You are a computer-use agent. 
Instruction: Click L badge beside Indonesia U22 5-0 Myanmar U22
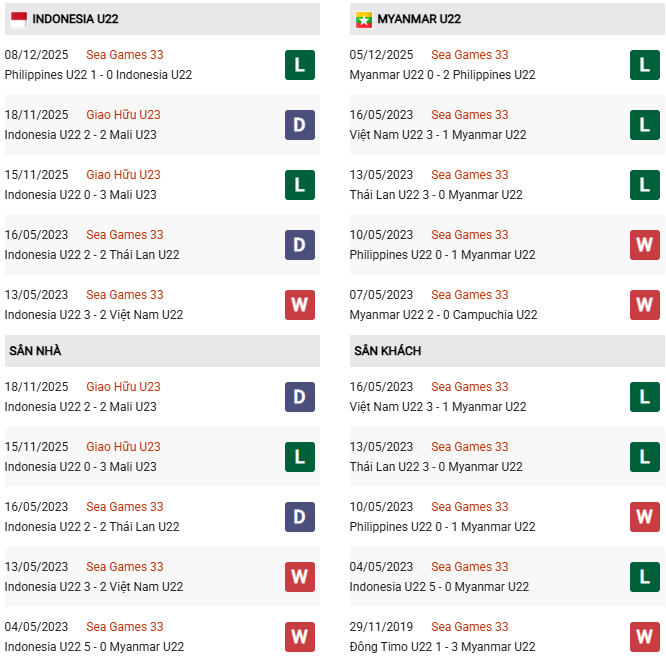[x=645, y=577]
